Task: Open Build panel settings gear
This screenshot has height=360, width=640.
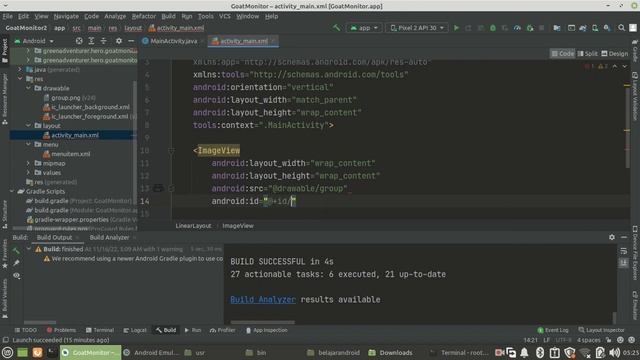Action: (x=611, y=237)
